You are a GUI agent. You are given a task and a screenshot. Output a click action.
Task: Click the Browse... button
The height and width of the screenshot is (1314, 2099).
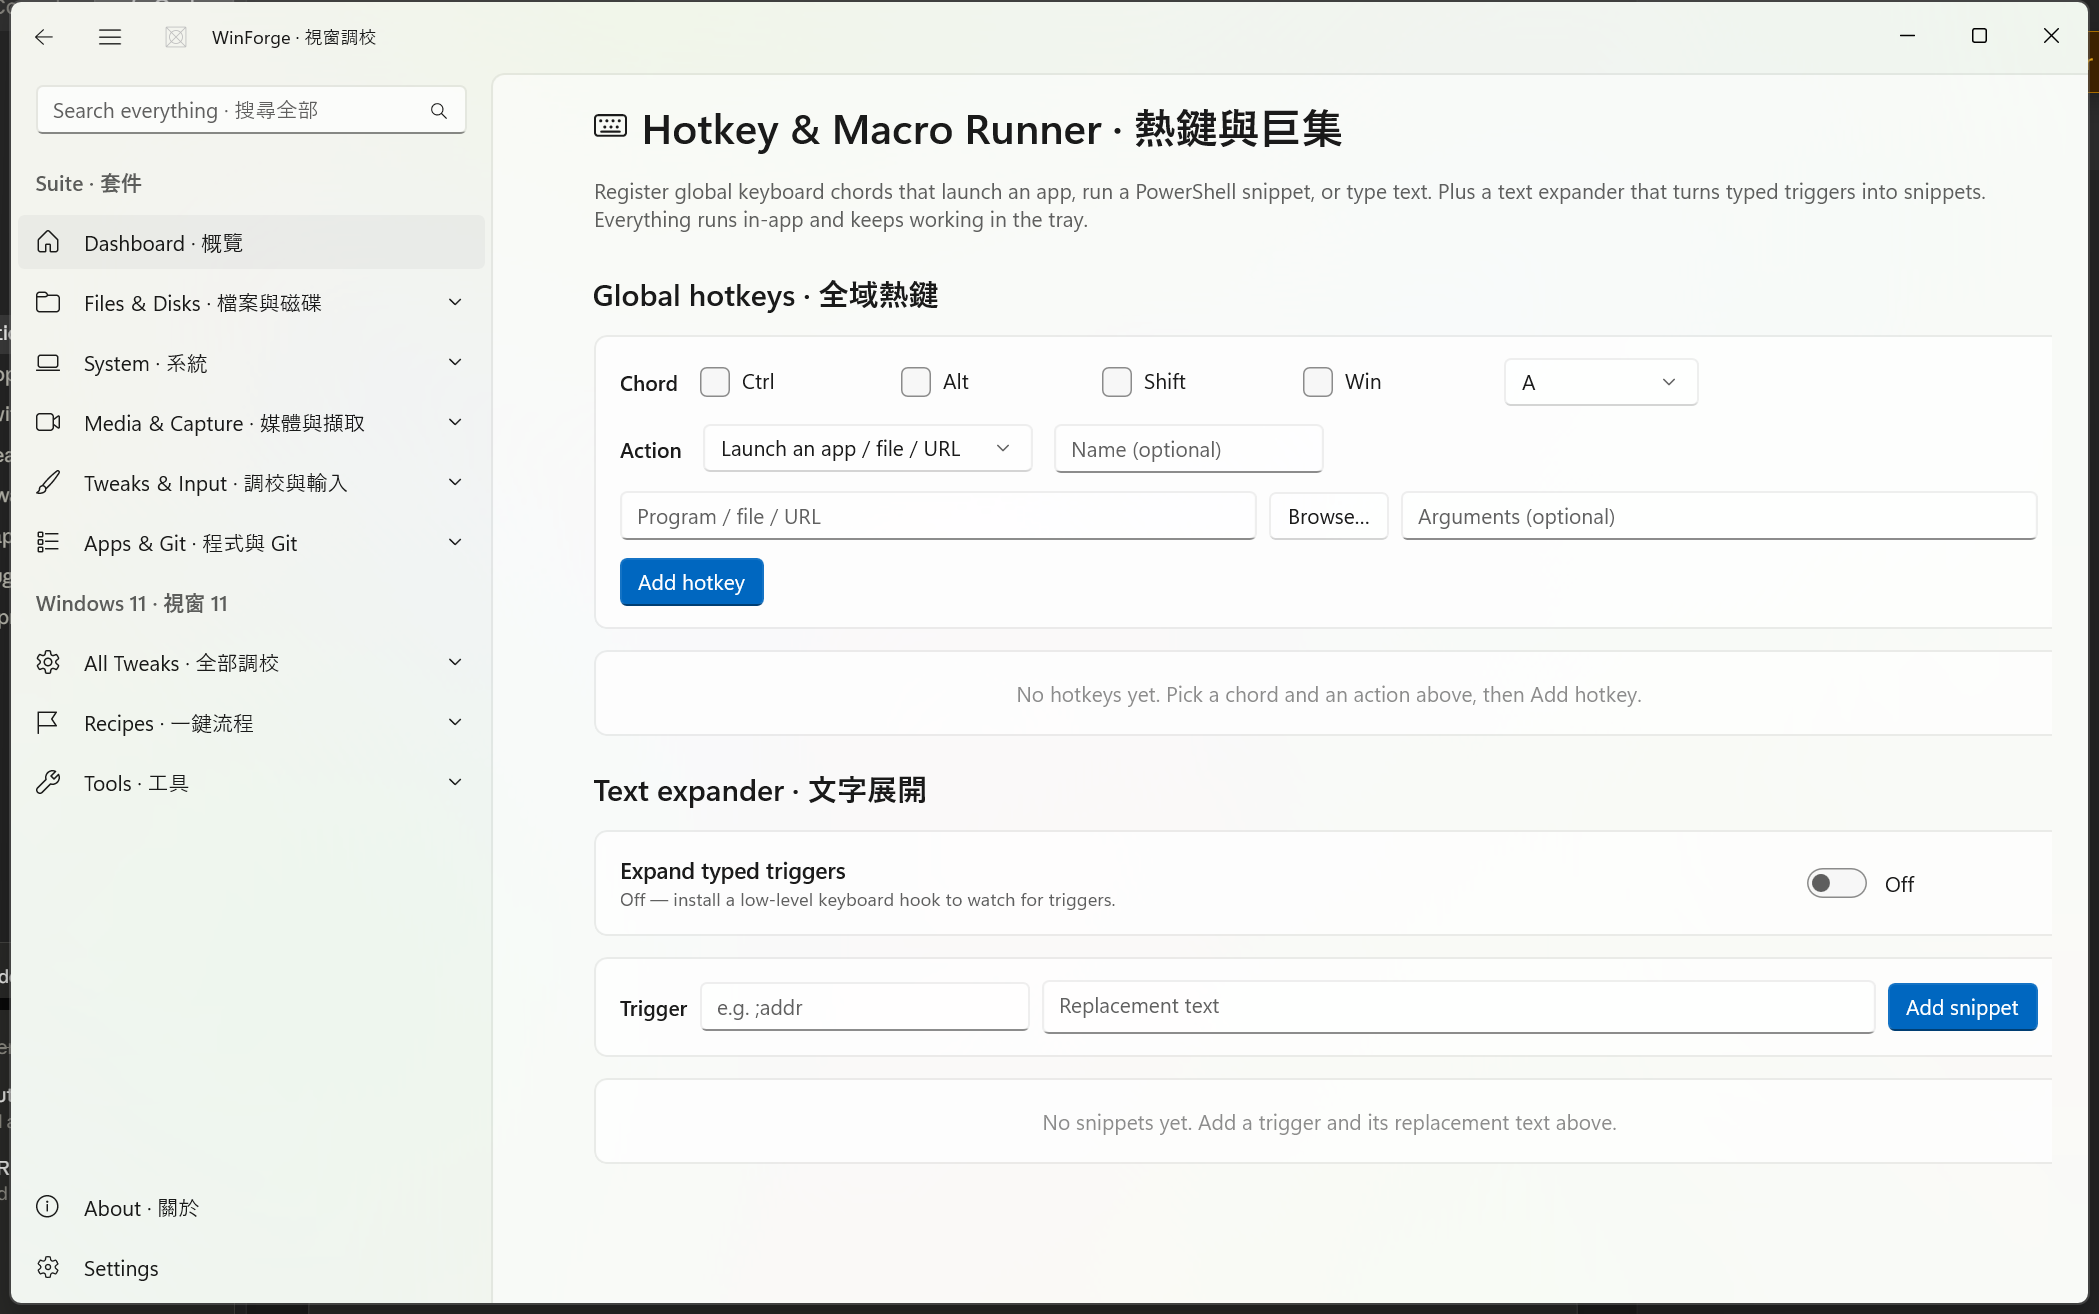tap(1328, 516)
